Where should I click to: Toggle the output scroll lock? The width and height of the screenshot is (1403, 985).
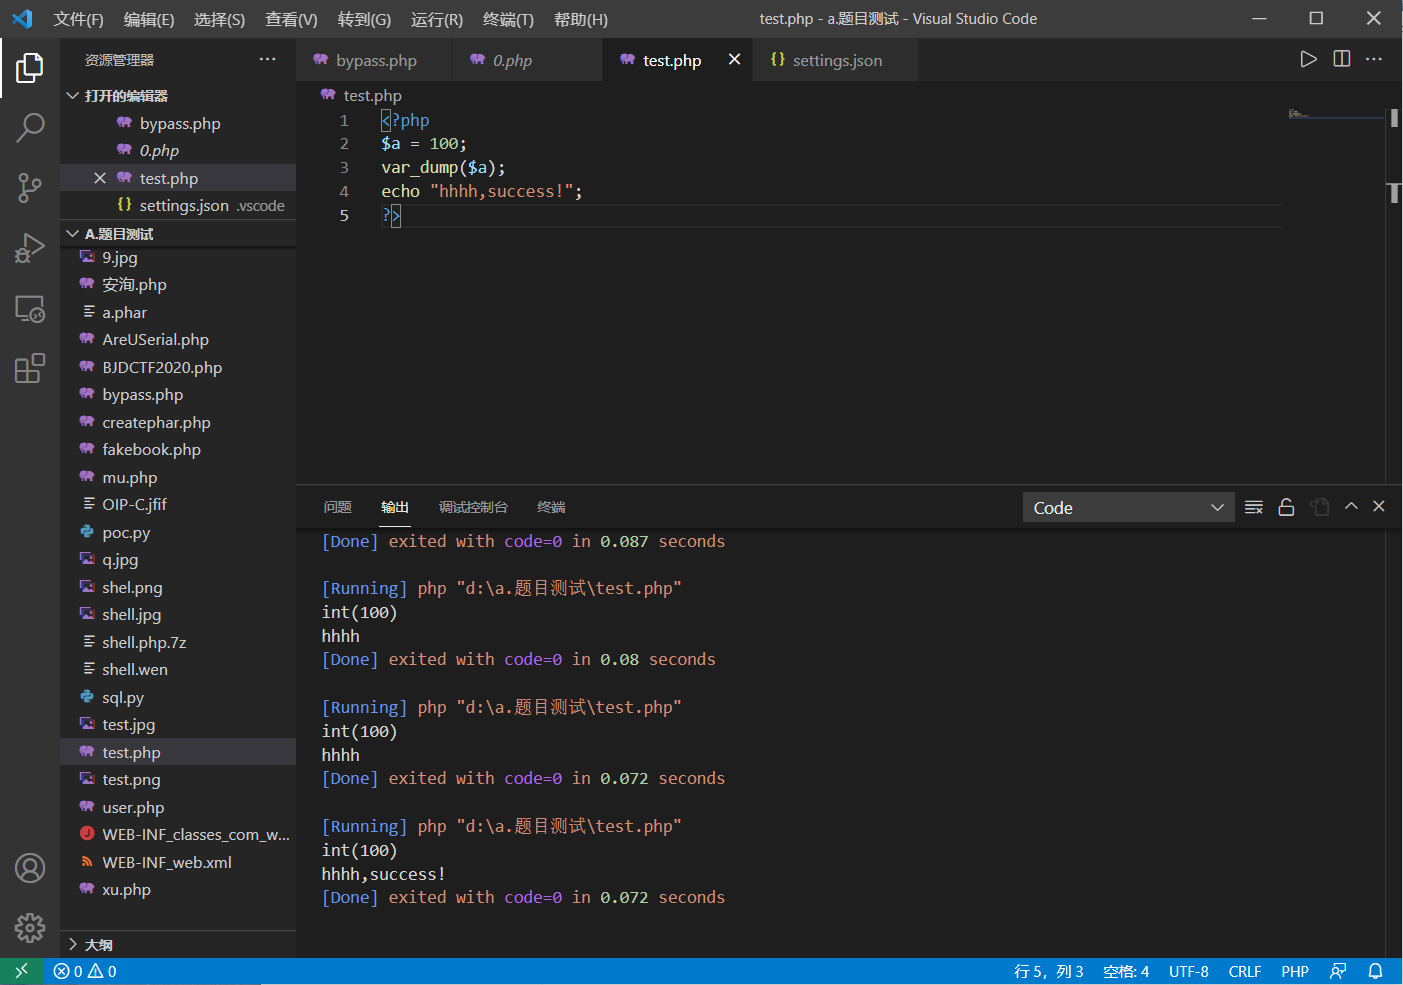[1286, 507]
